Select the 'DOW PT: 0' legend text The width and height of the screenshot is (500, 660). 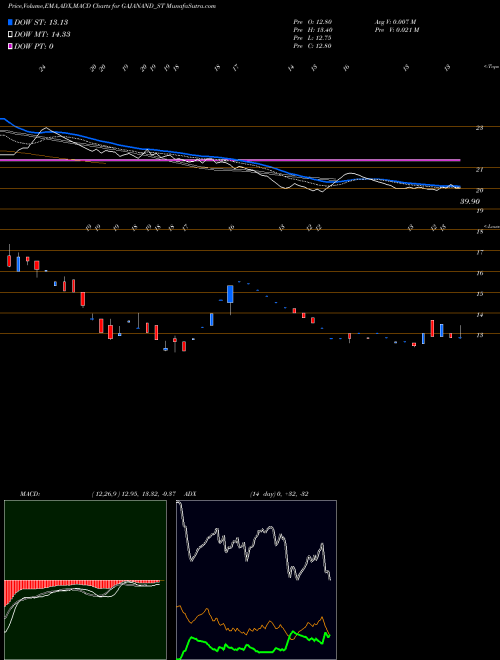point(34,46)
